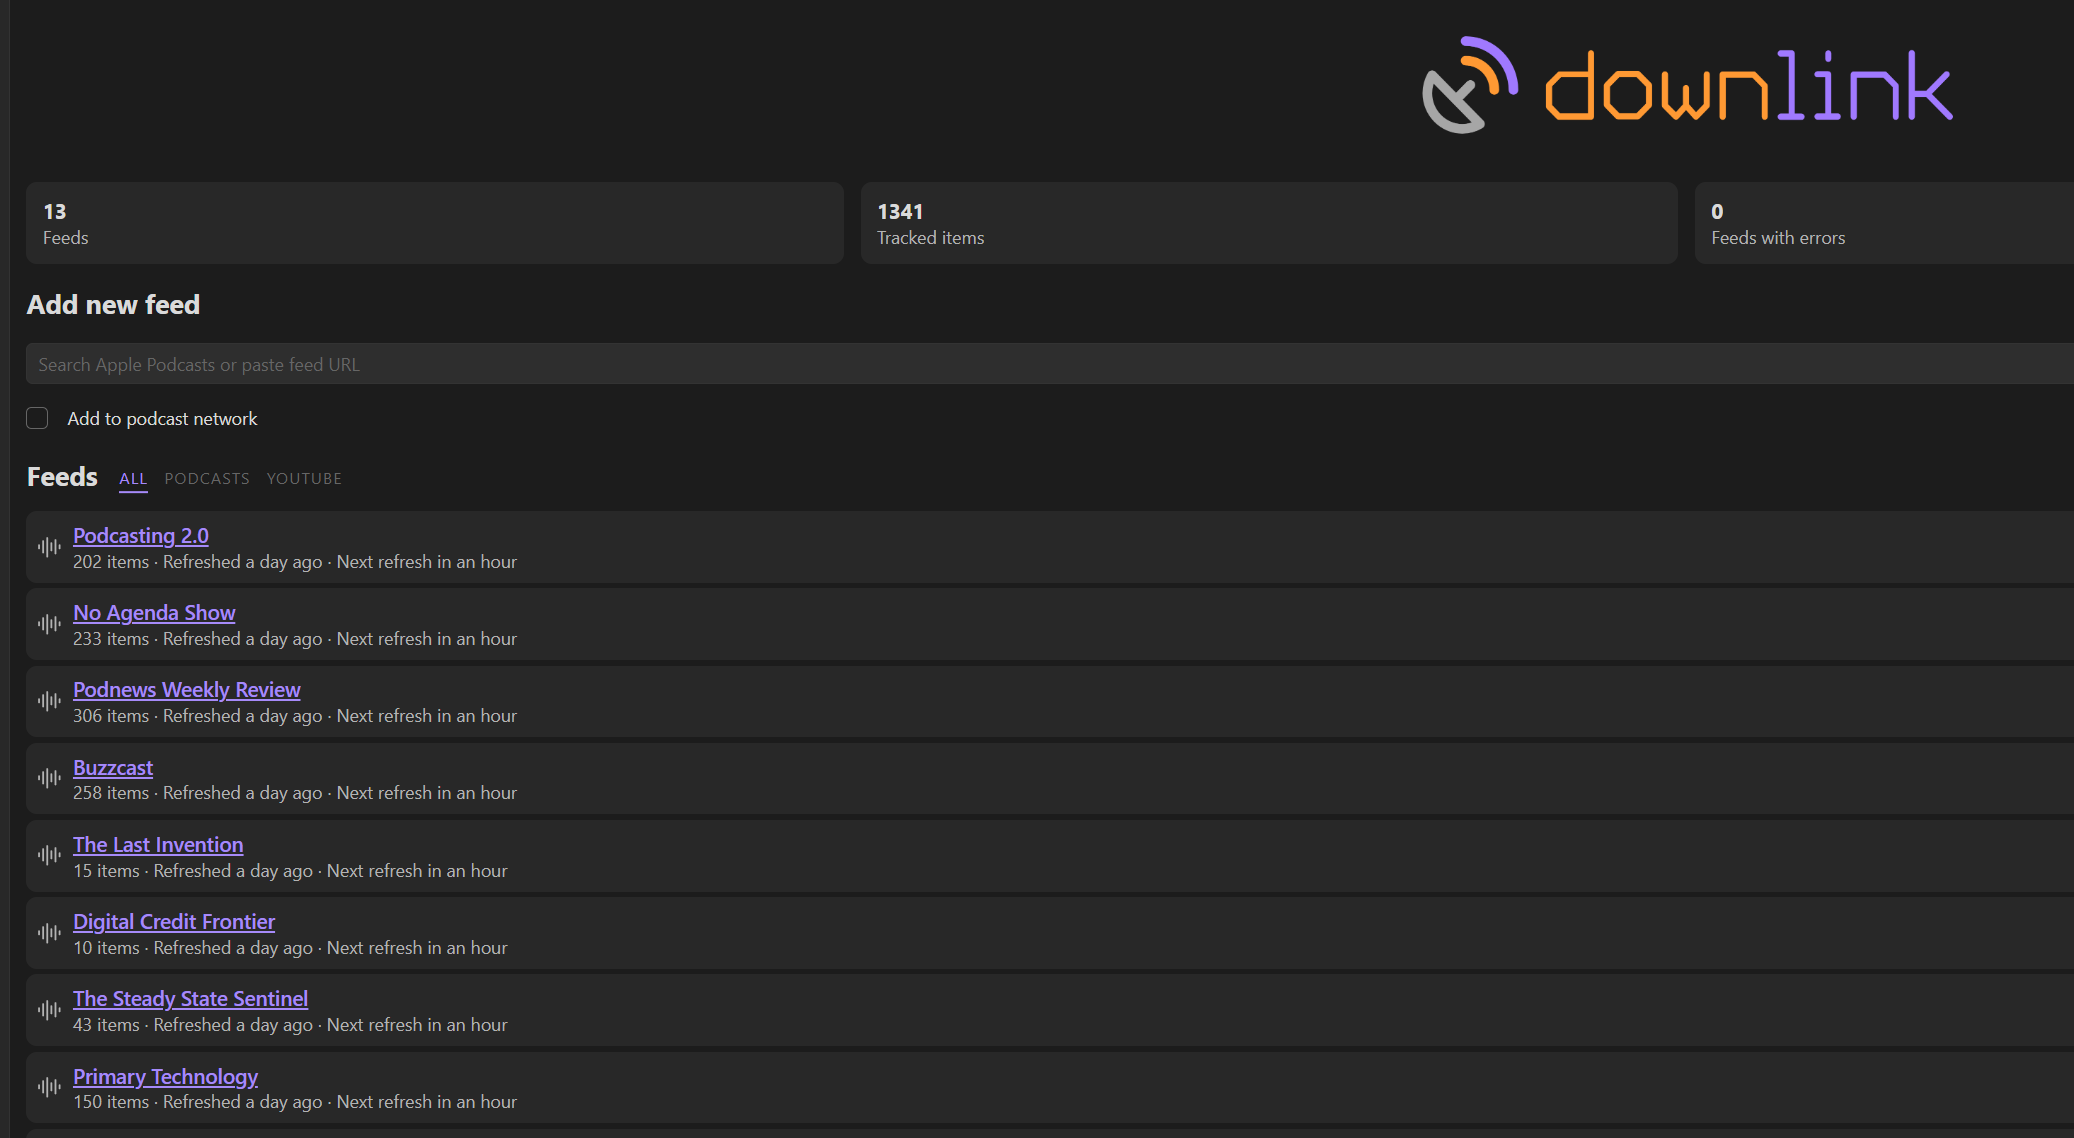Switch to the ALL feeds tab
Screen dimensions: 2074x1138
pyautogui.click(x=133, y=479)
